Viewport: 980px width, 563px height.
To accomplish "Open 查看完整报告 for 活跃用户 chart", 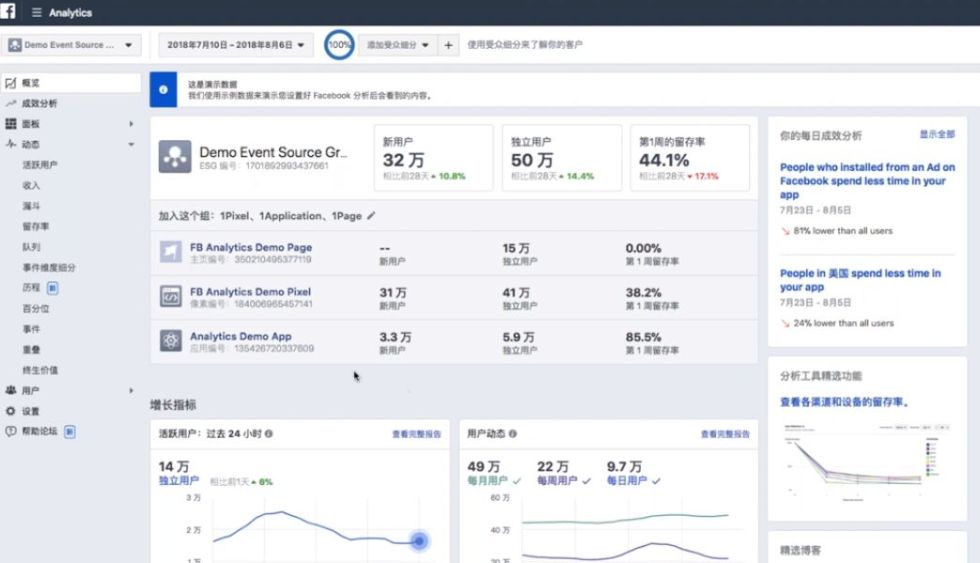I will click(x=416, y=434).
